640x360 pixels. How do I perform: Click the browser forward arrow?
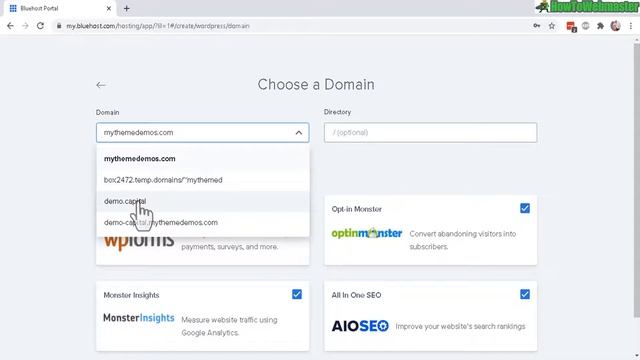25,26
